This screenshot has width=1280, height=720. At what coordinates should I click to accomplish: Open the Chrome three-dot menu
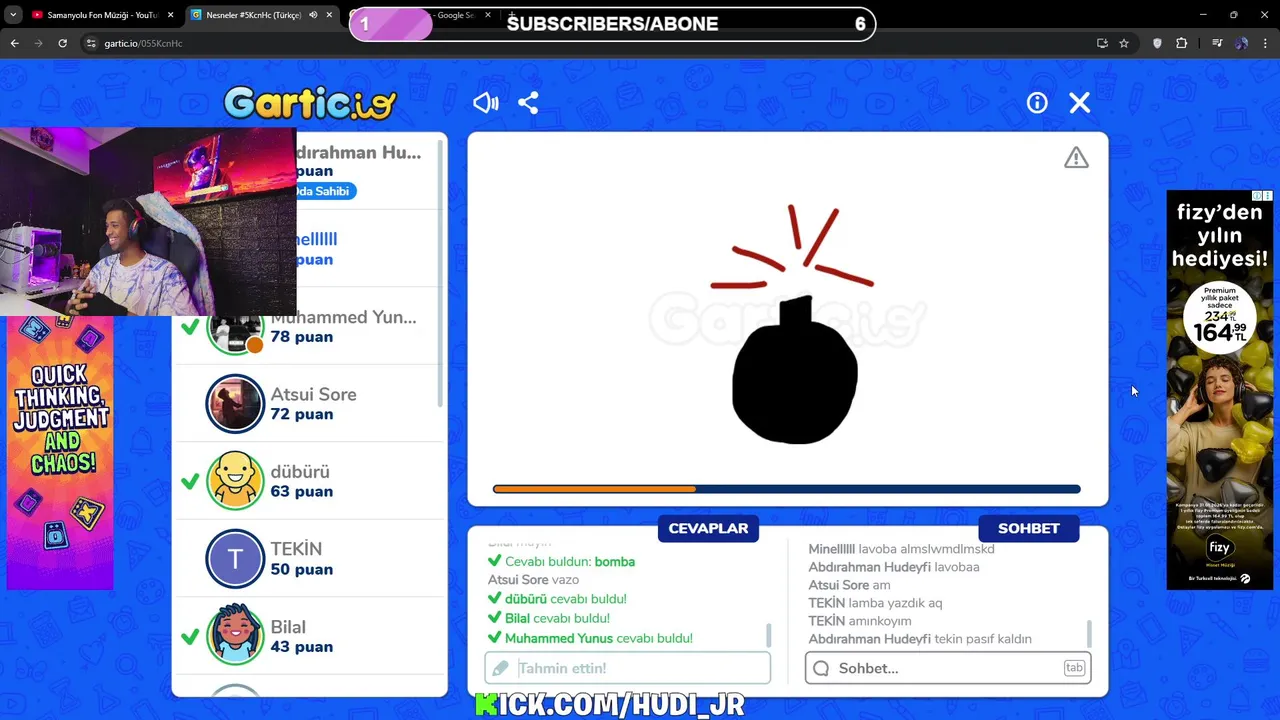pyautogui.click(x=1266, y=43)
